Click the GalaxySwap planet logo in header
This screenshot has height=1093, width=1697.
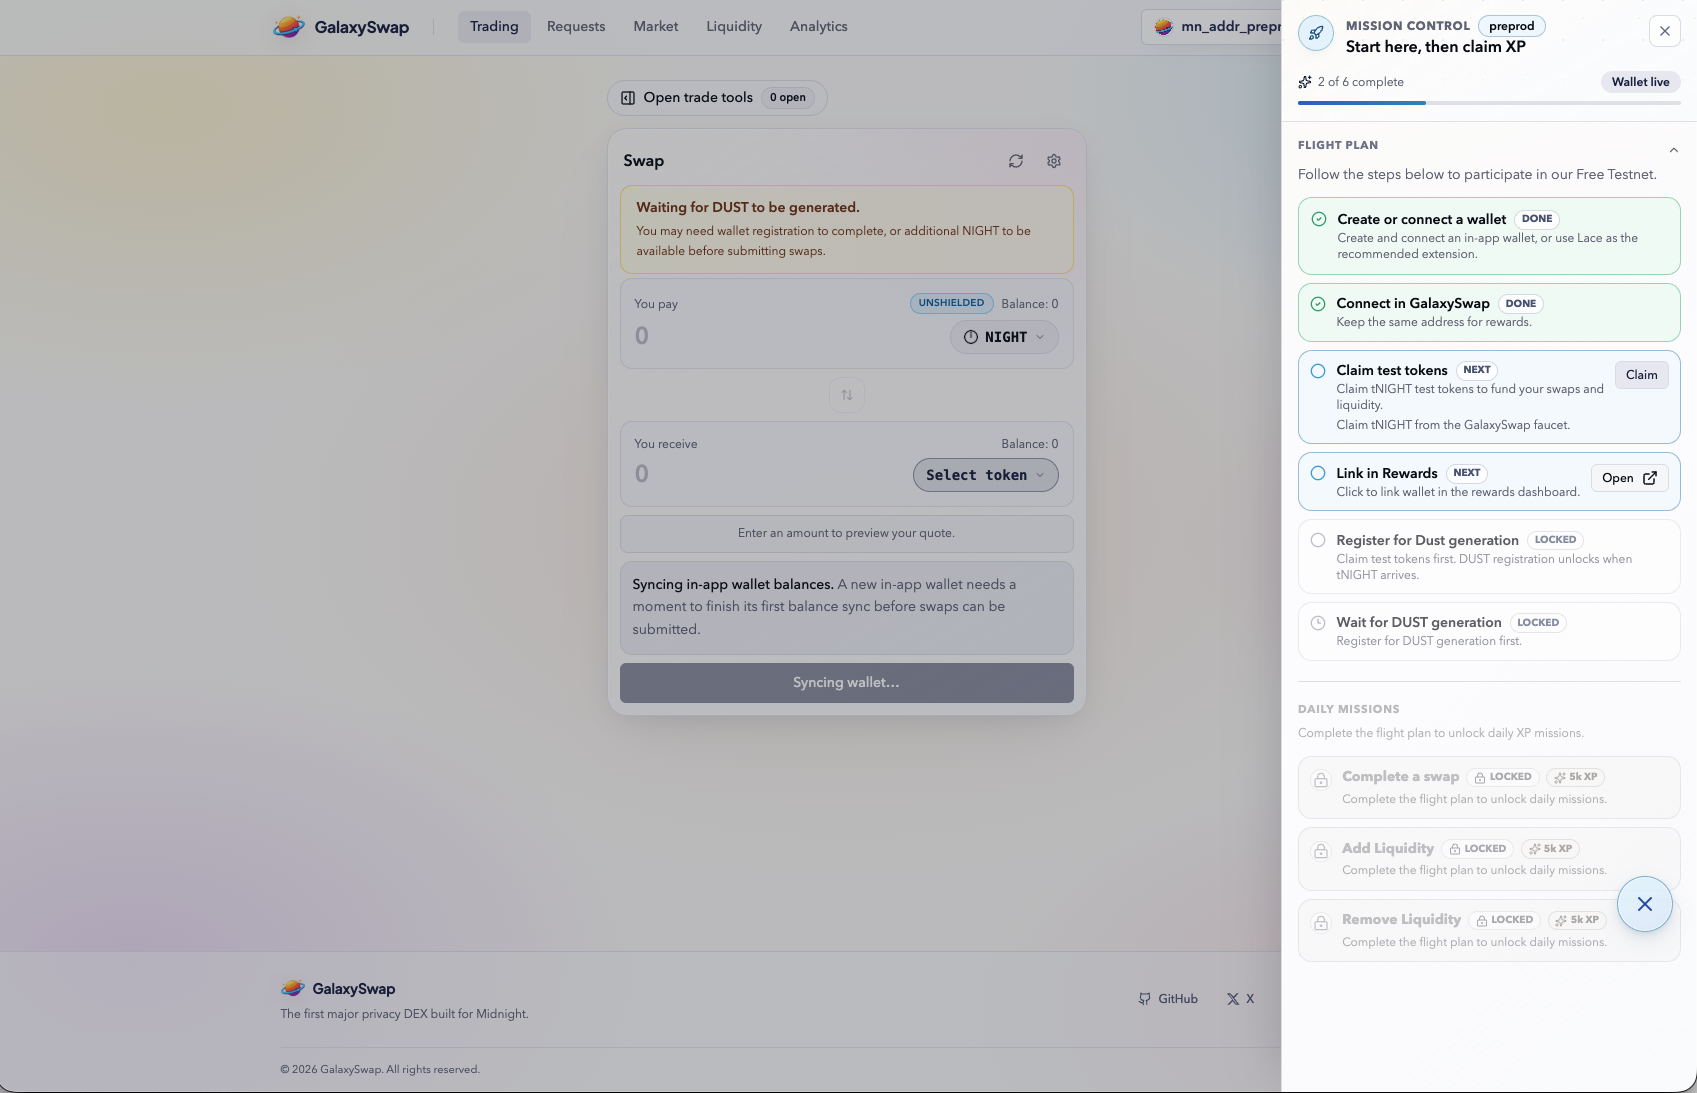tap(289, 27)
